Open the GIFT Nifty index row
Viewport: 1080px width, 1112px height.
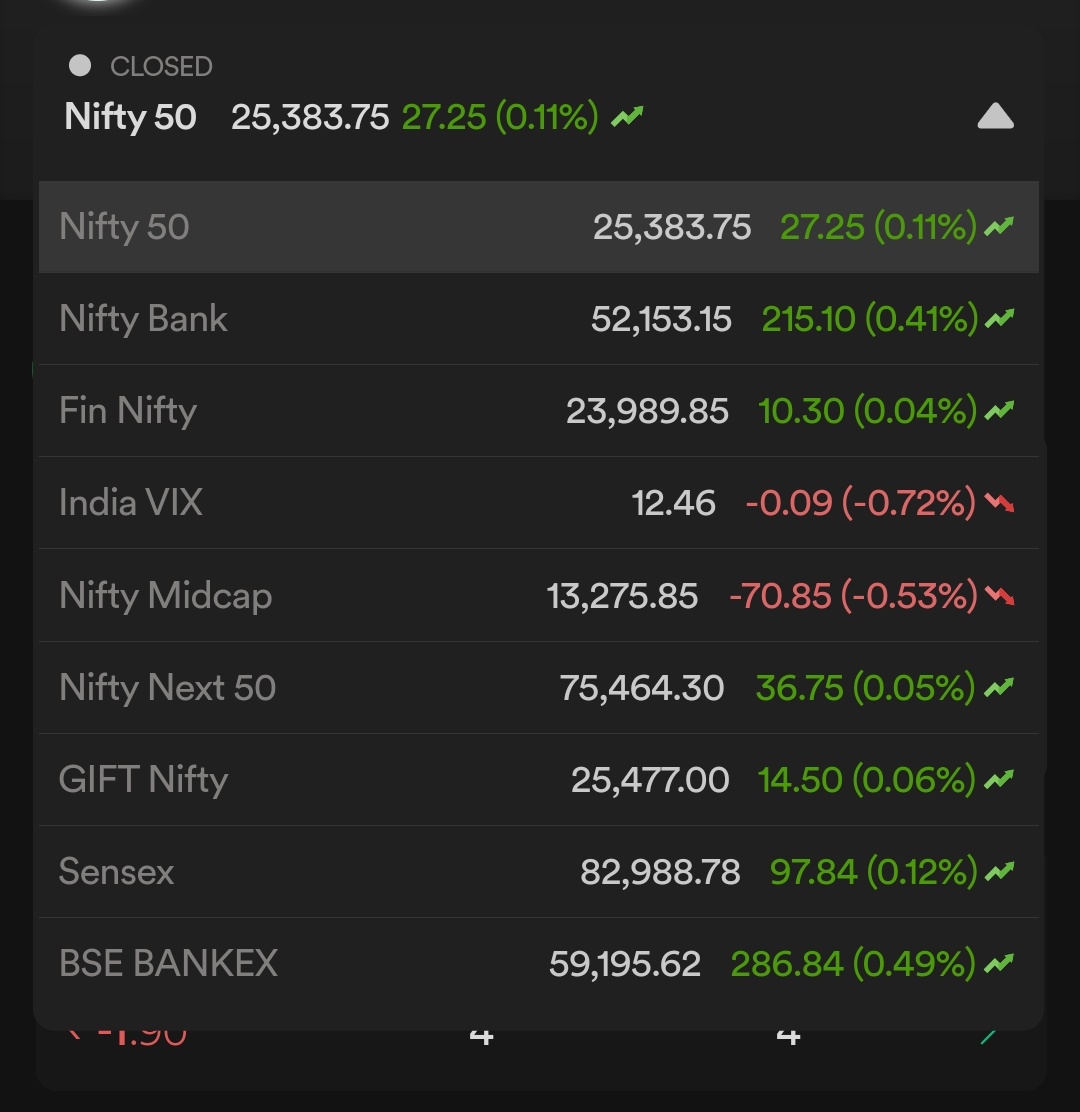coord(539,779)
